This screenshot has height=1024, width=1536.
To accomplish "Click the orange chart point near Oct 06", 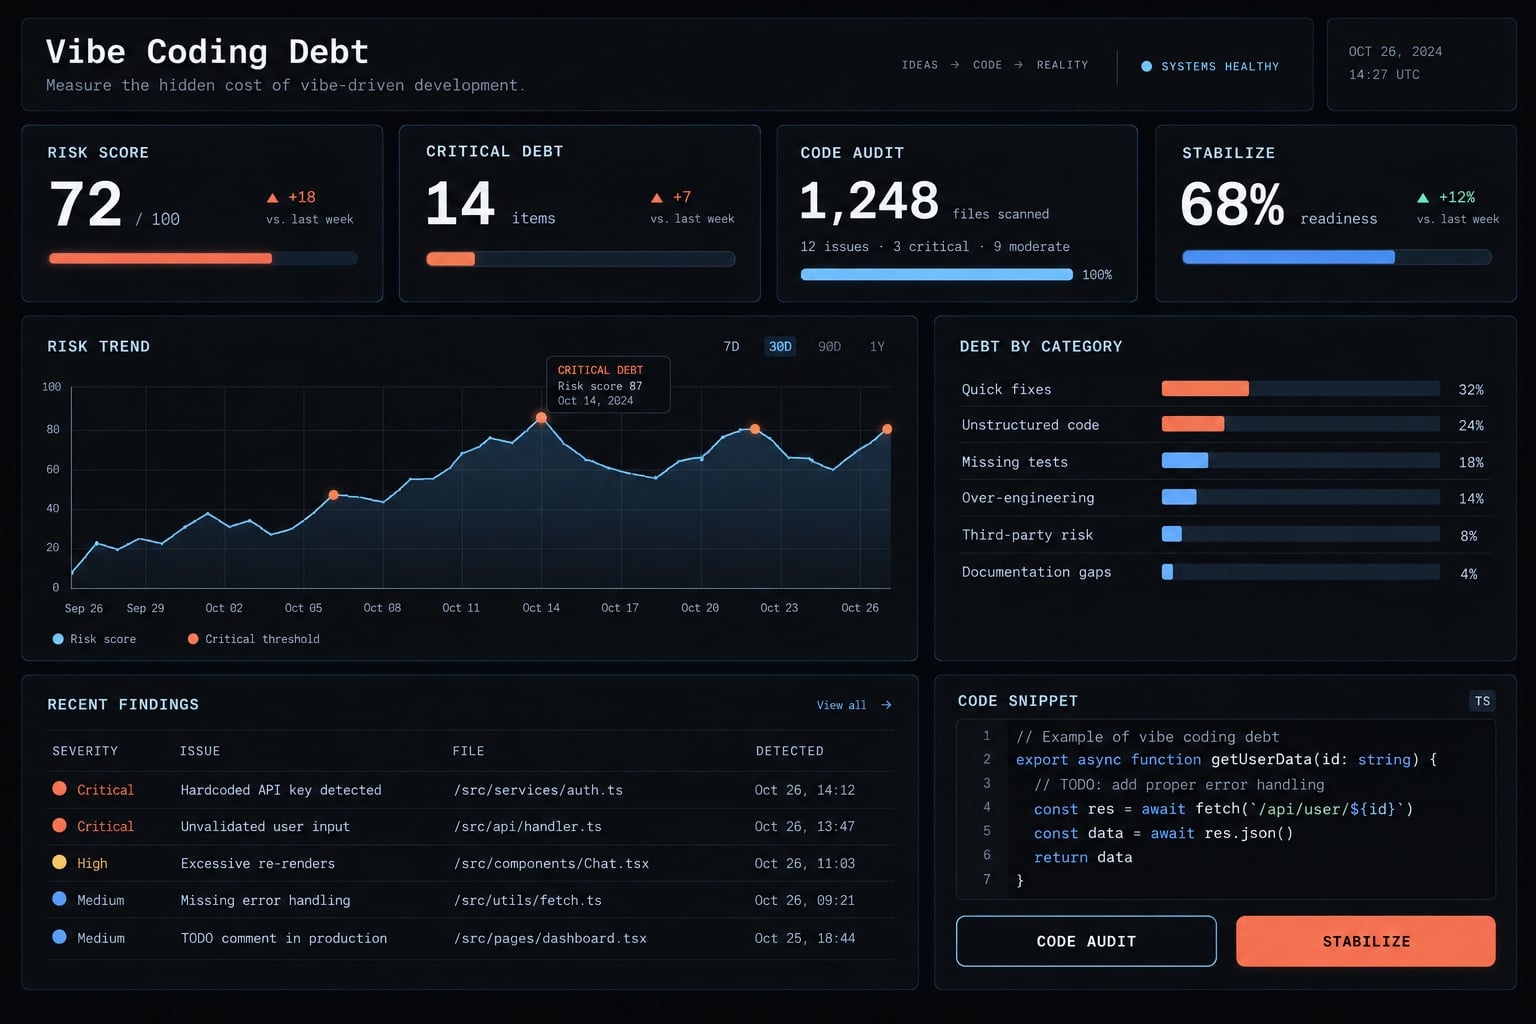I will click(333, 495).
